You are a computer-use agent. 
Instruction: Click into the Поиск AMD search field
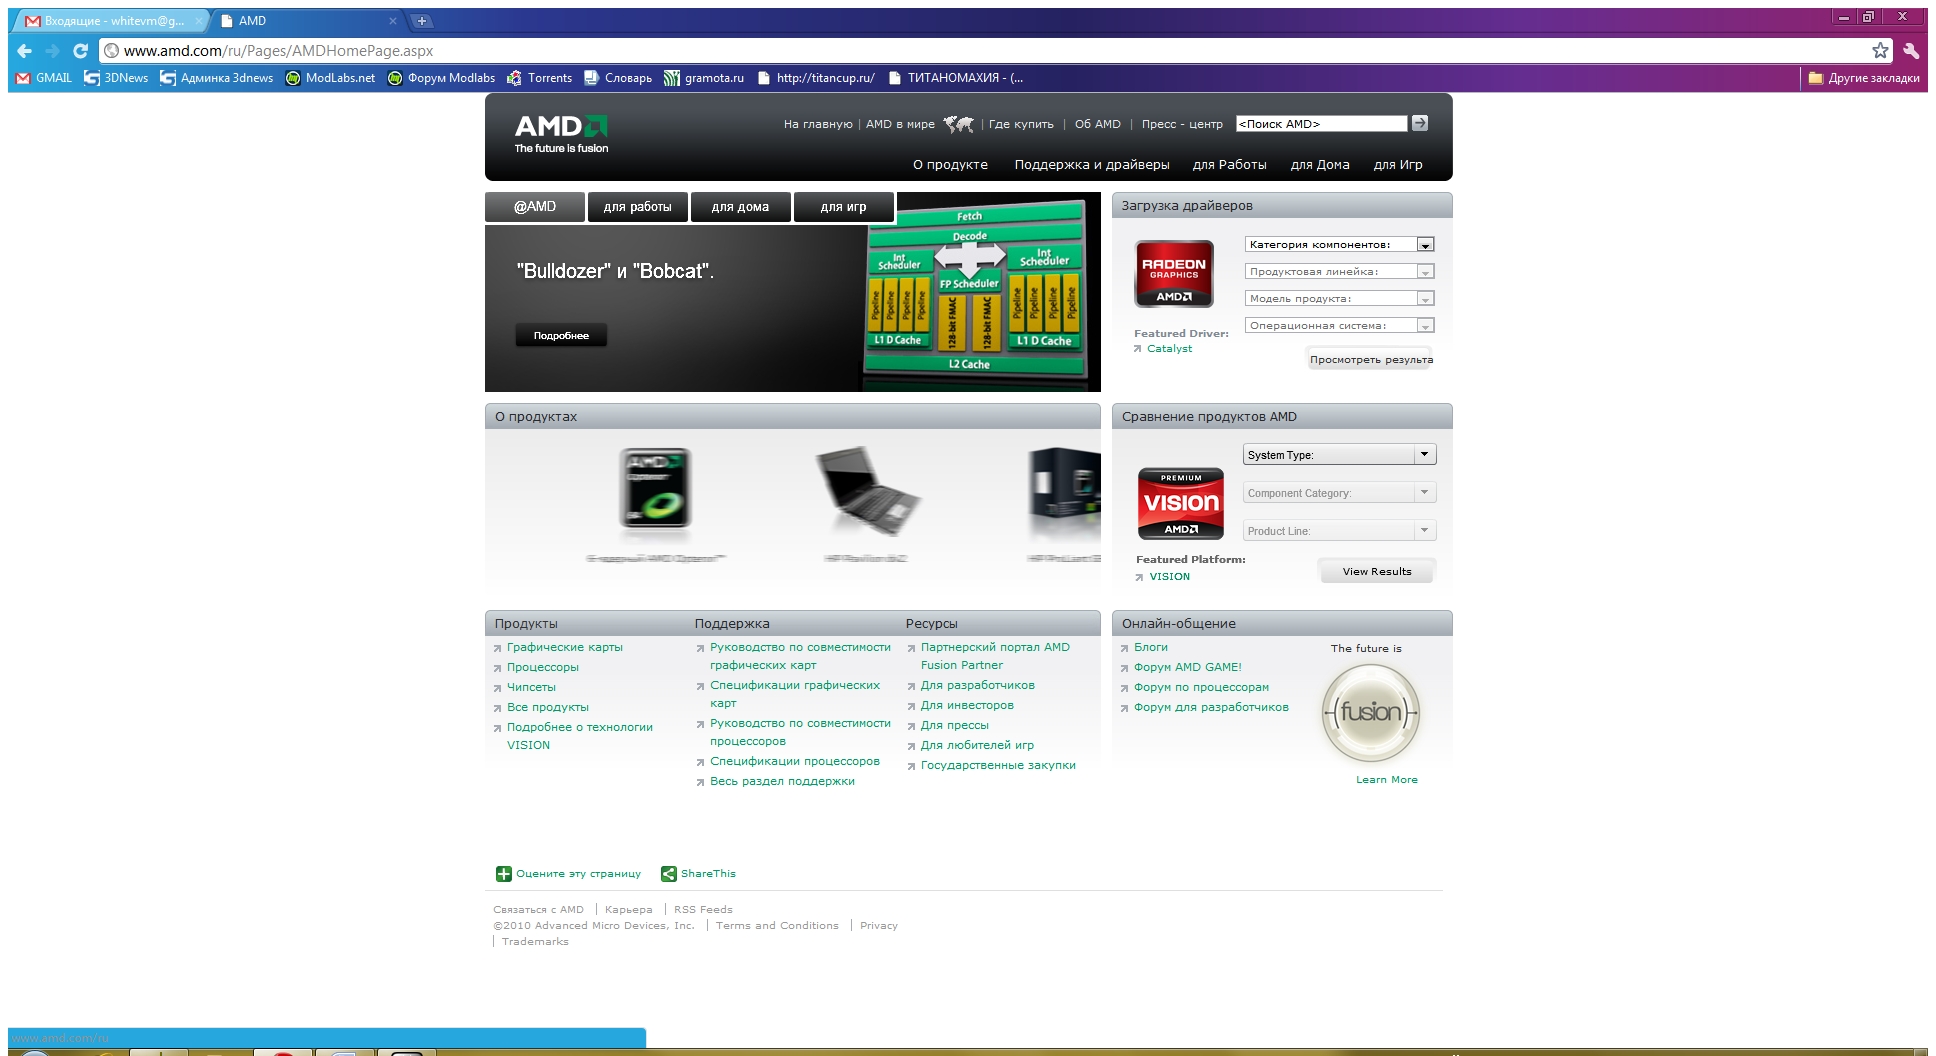click(x=1321, y=124)
